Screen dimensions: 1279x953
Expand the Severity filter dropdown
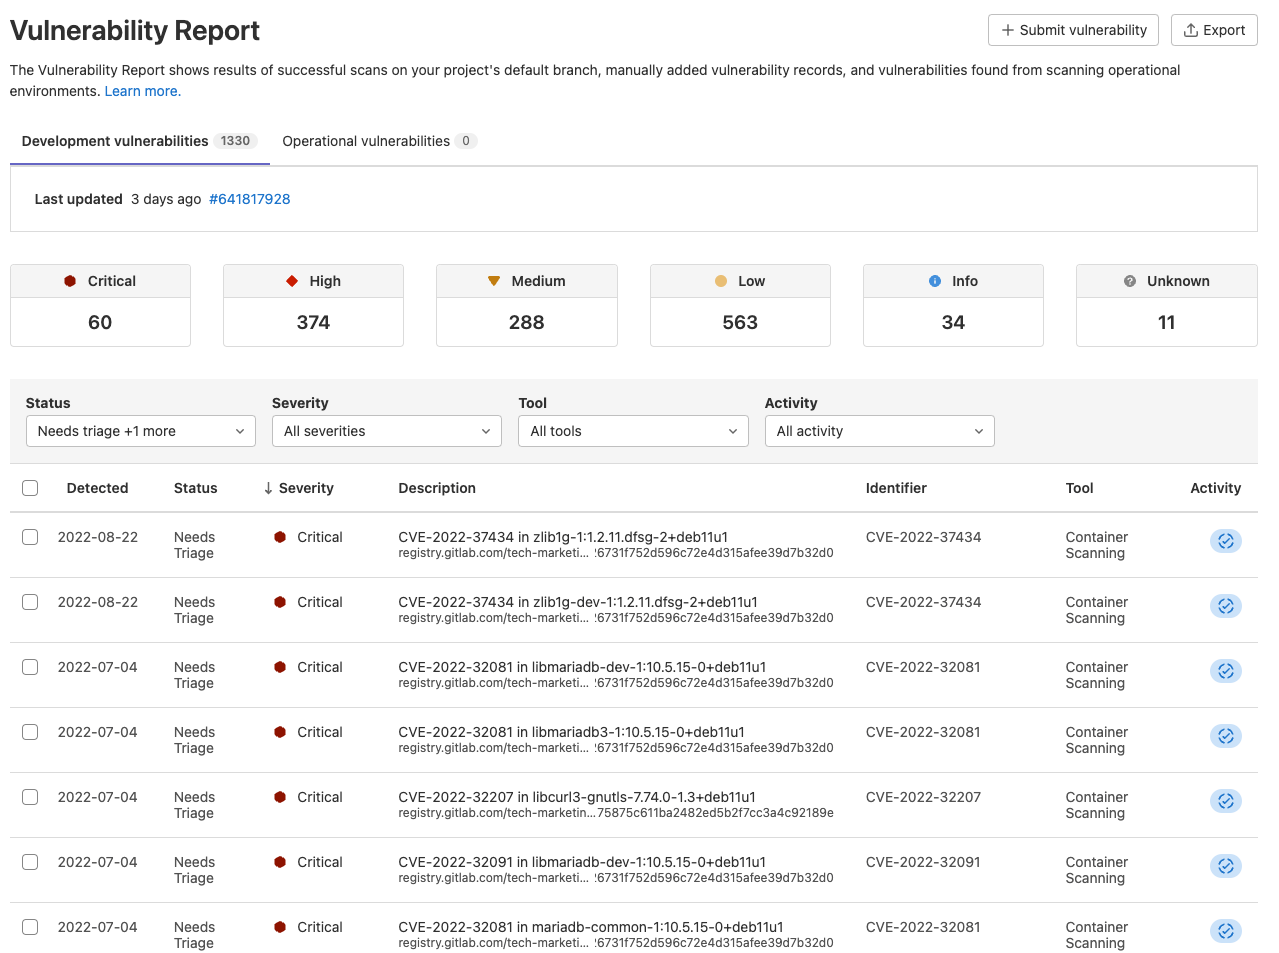pos(387,431)
